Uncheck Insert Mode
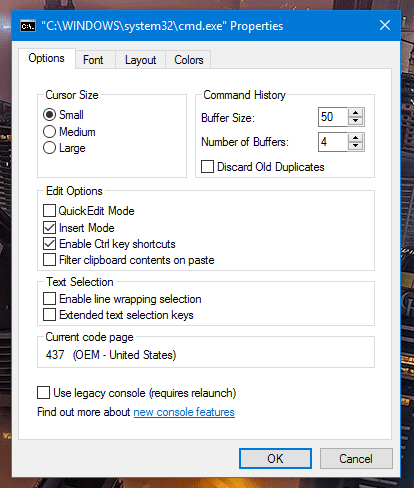Viewport: 414px width, 488px height. coord(49,228)
